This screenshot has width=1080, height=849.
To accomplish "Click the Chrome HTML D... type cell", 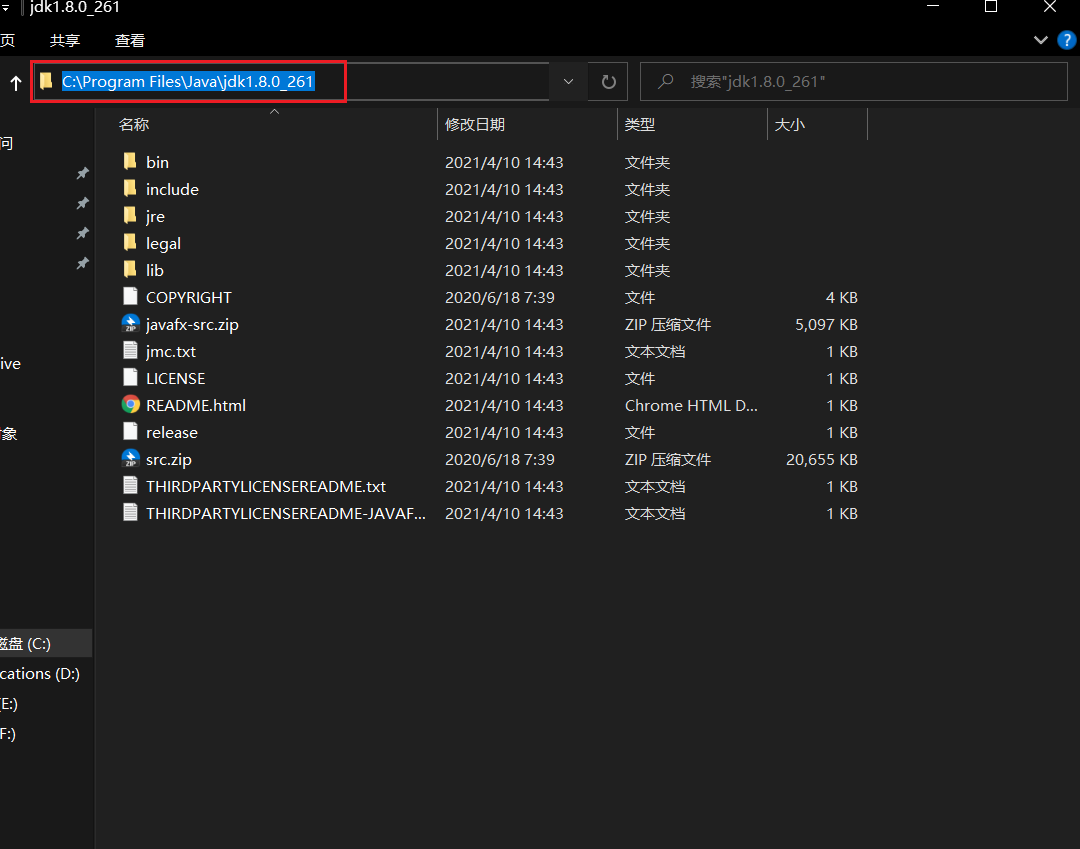I will pyautogui.click(x=691, y=406).
